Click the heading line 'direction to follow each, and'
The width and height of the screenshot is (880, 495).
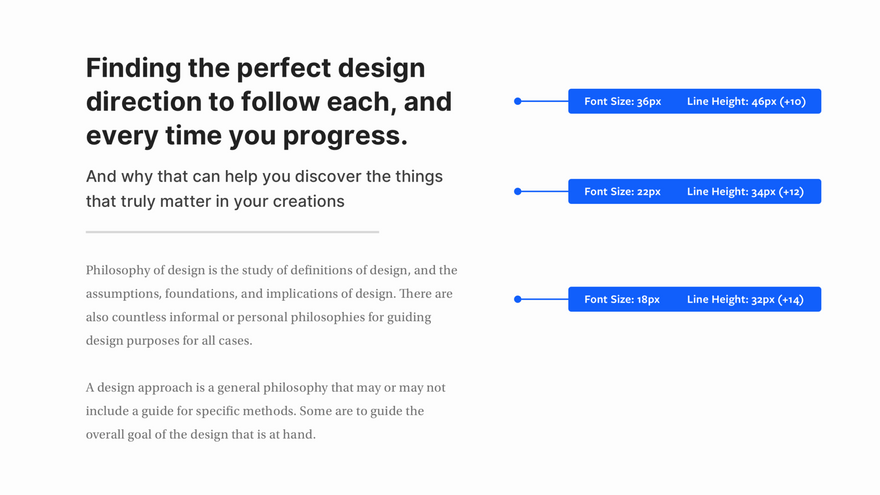(x=269, y=102)
